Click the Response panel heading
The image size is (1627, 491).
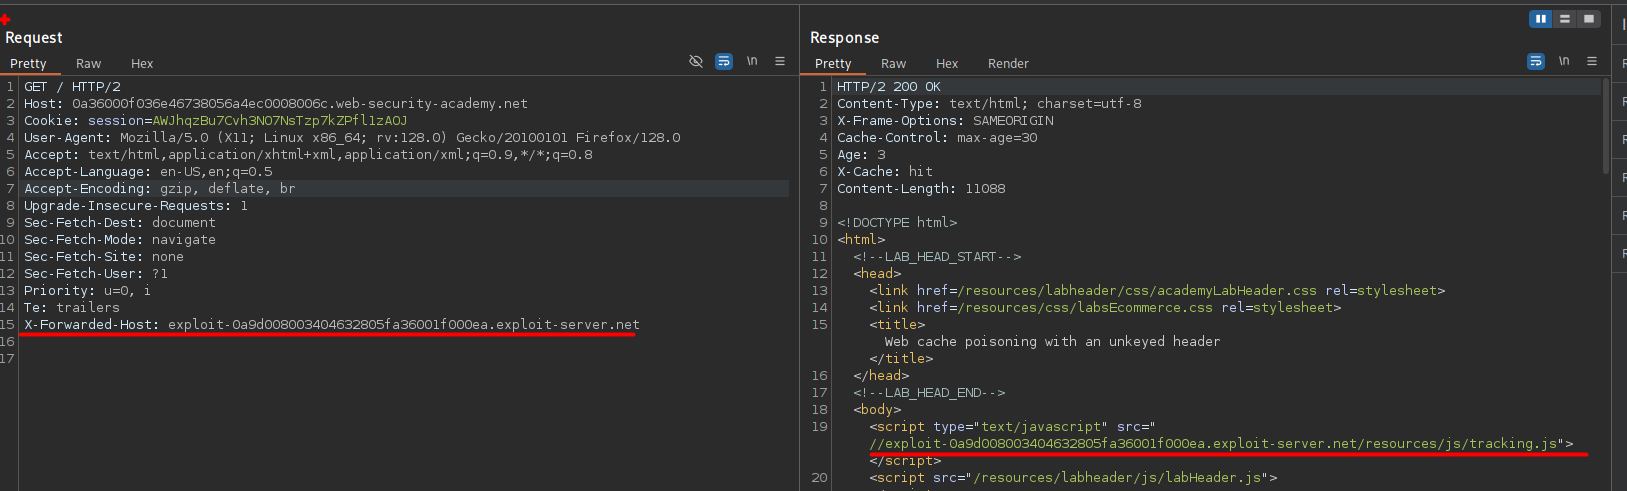click(x=845, y=38)
